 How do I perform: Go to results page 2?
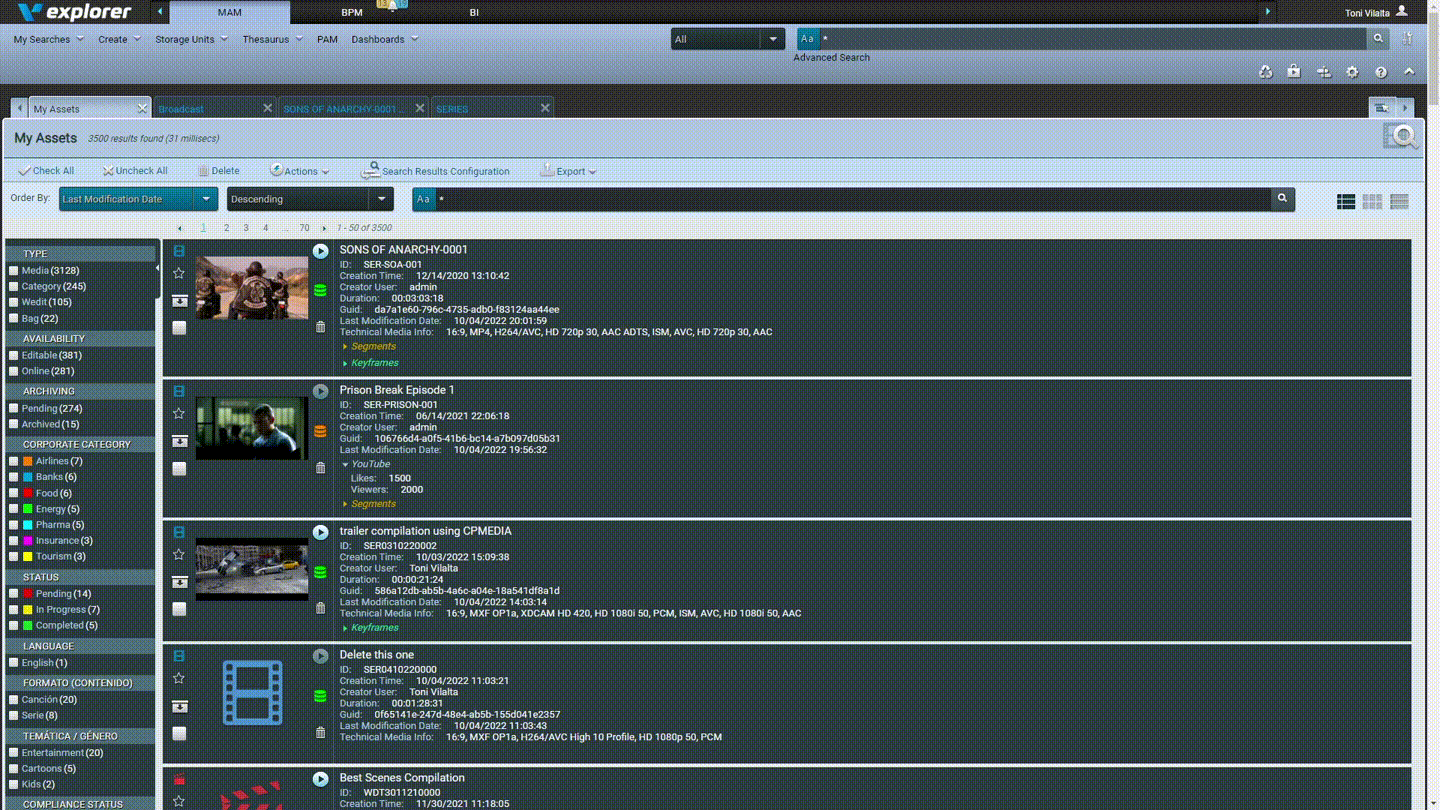(226, 228)
